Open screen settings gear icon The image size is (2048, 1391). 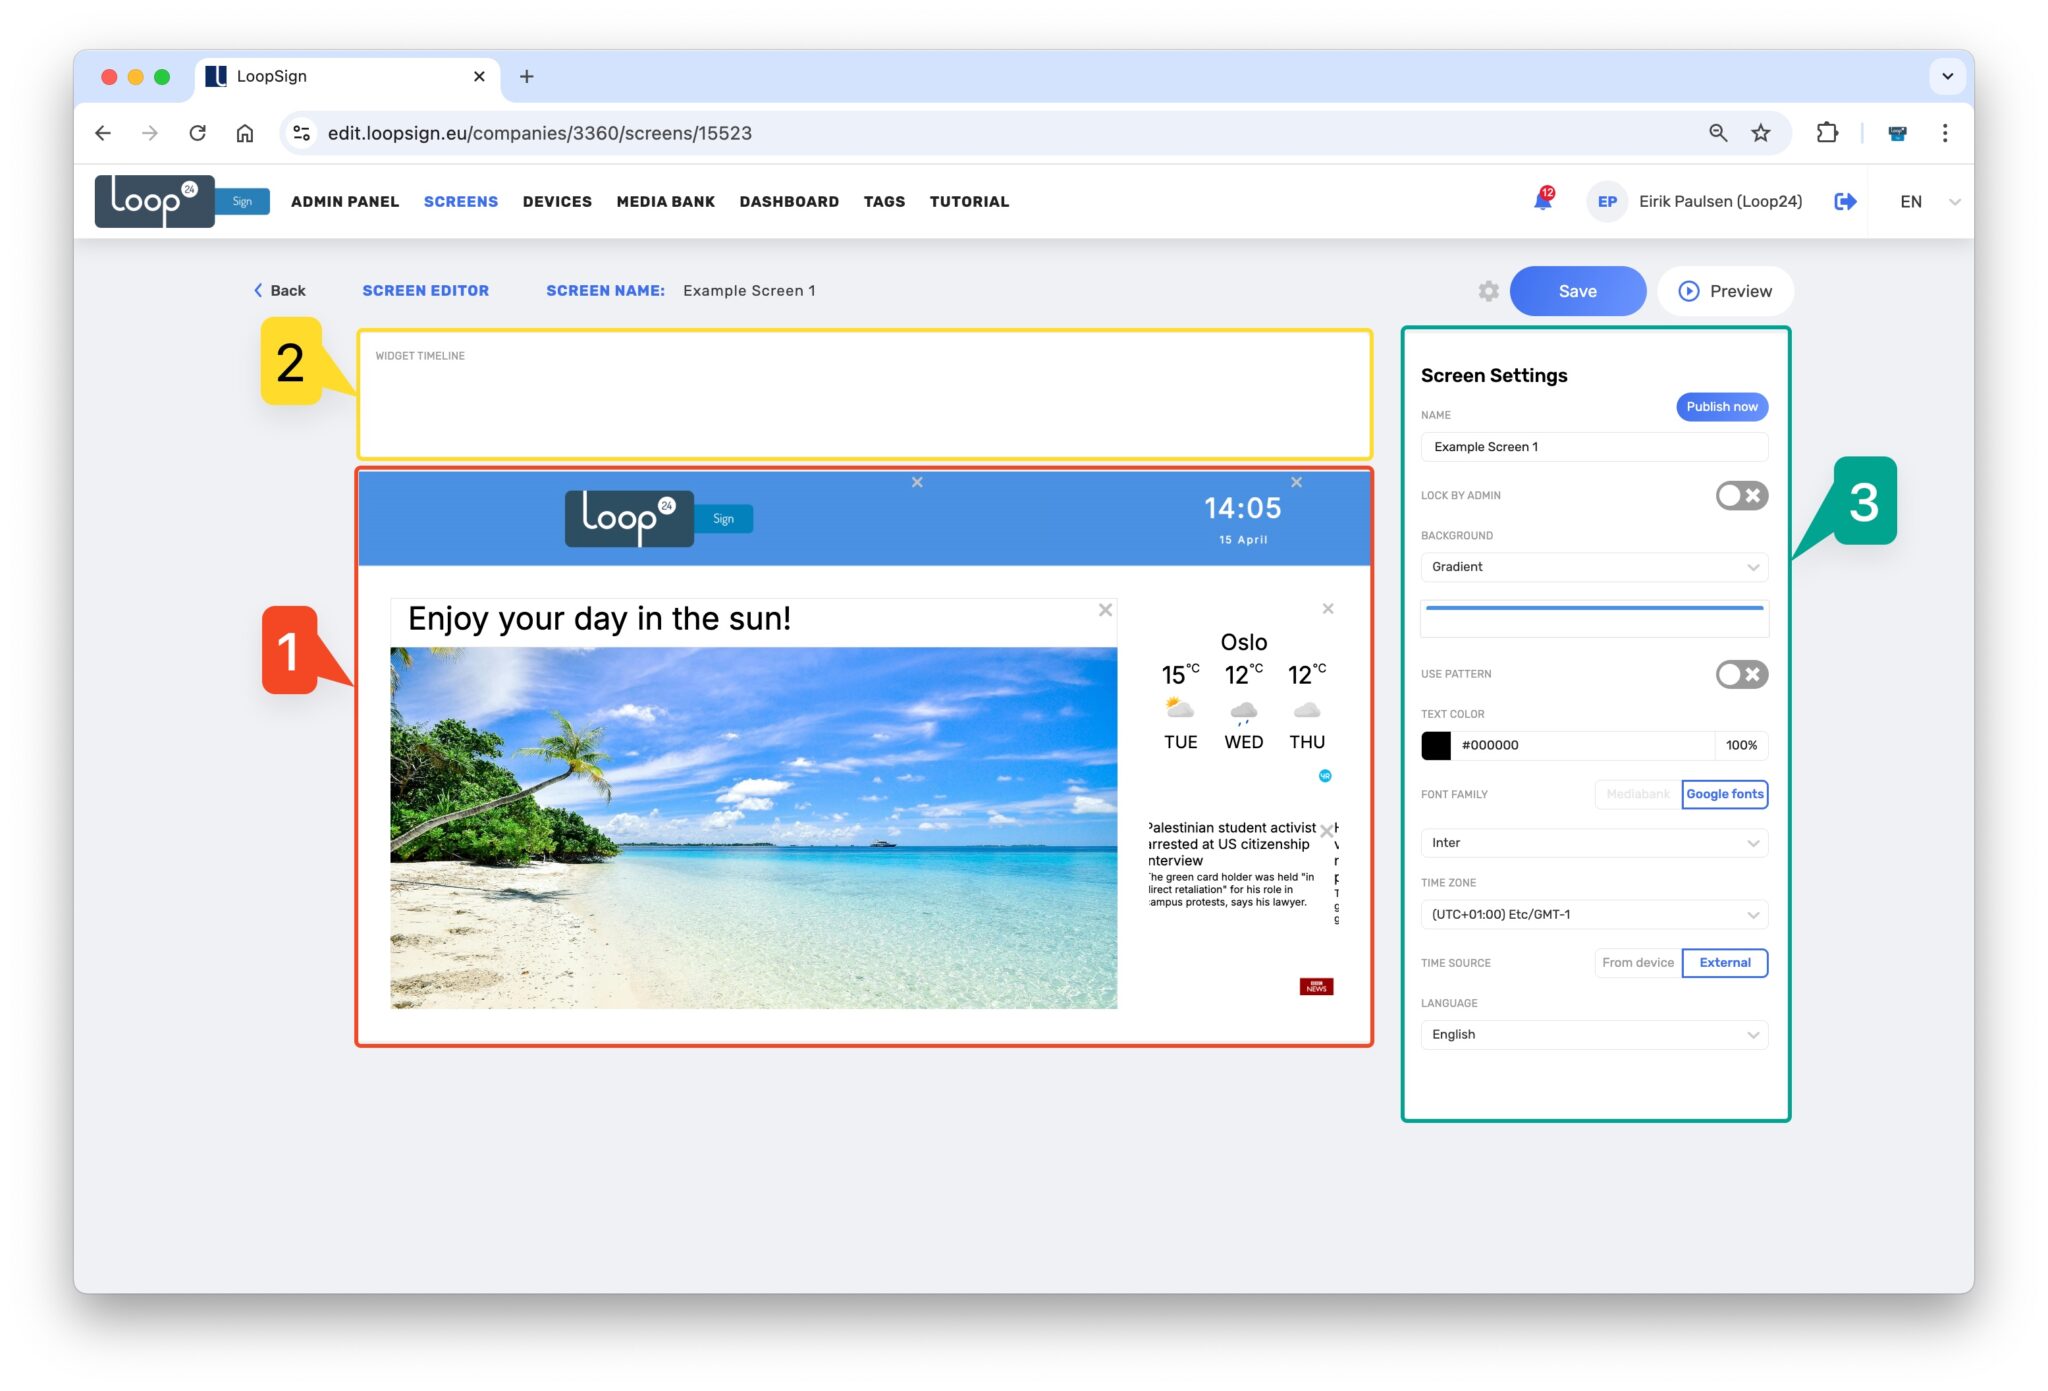tap(1488, 291)
